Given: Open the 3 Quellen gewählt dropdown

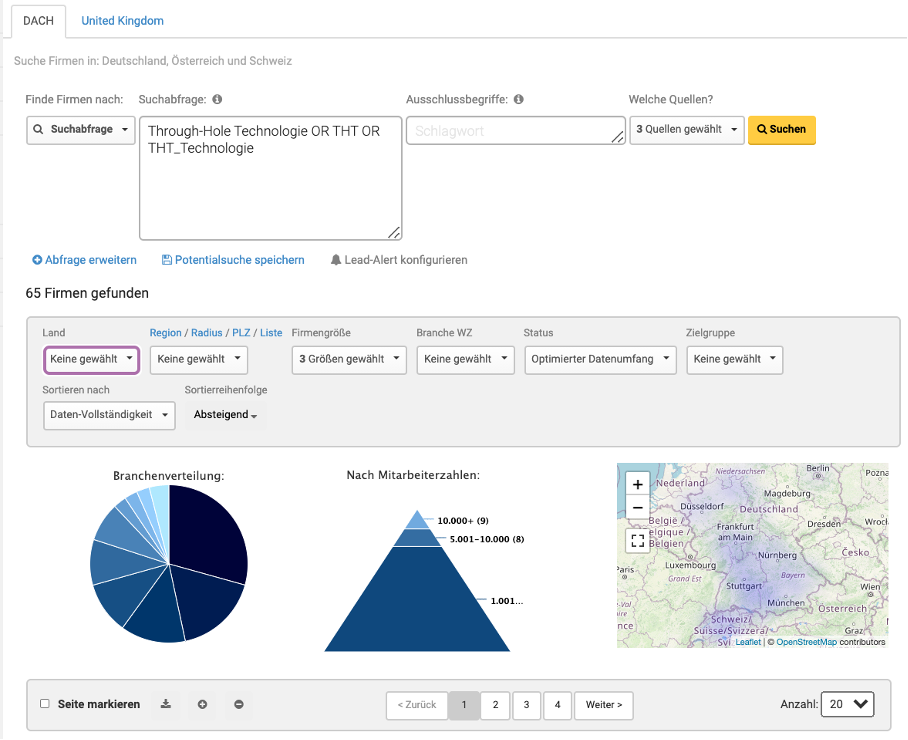Looking at the screenshot, I should 687,130.
